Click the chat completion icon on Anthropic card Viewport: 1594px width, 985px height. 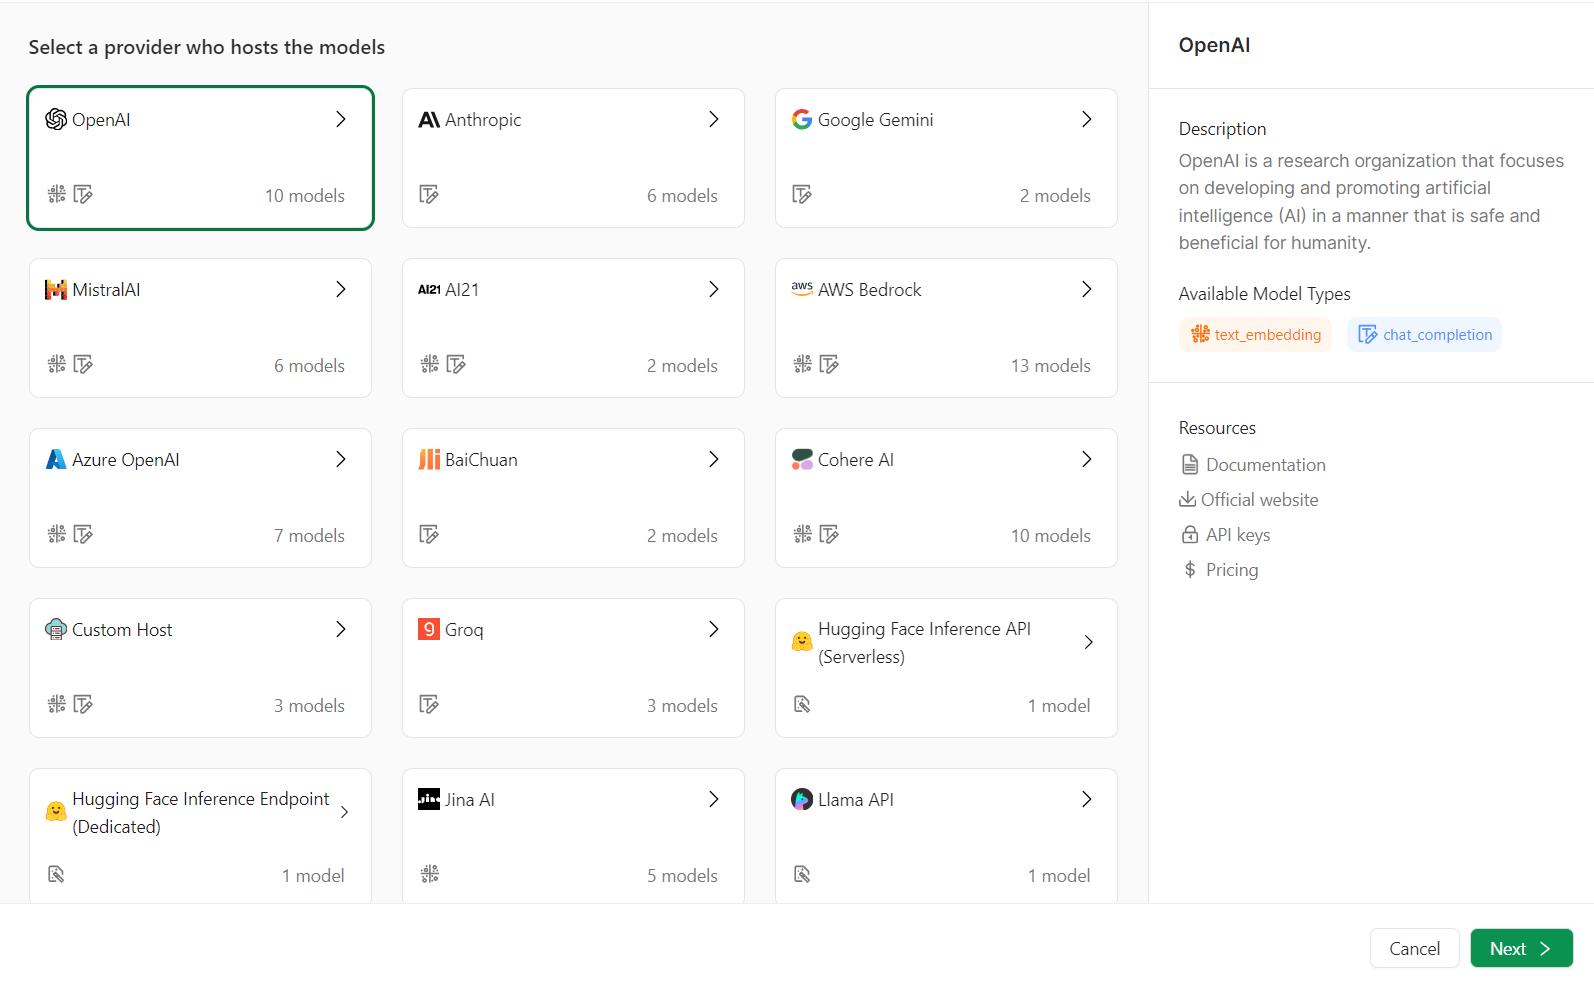(x=429, y=194)
